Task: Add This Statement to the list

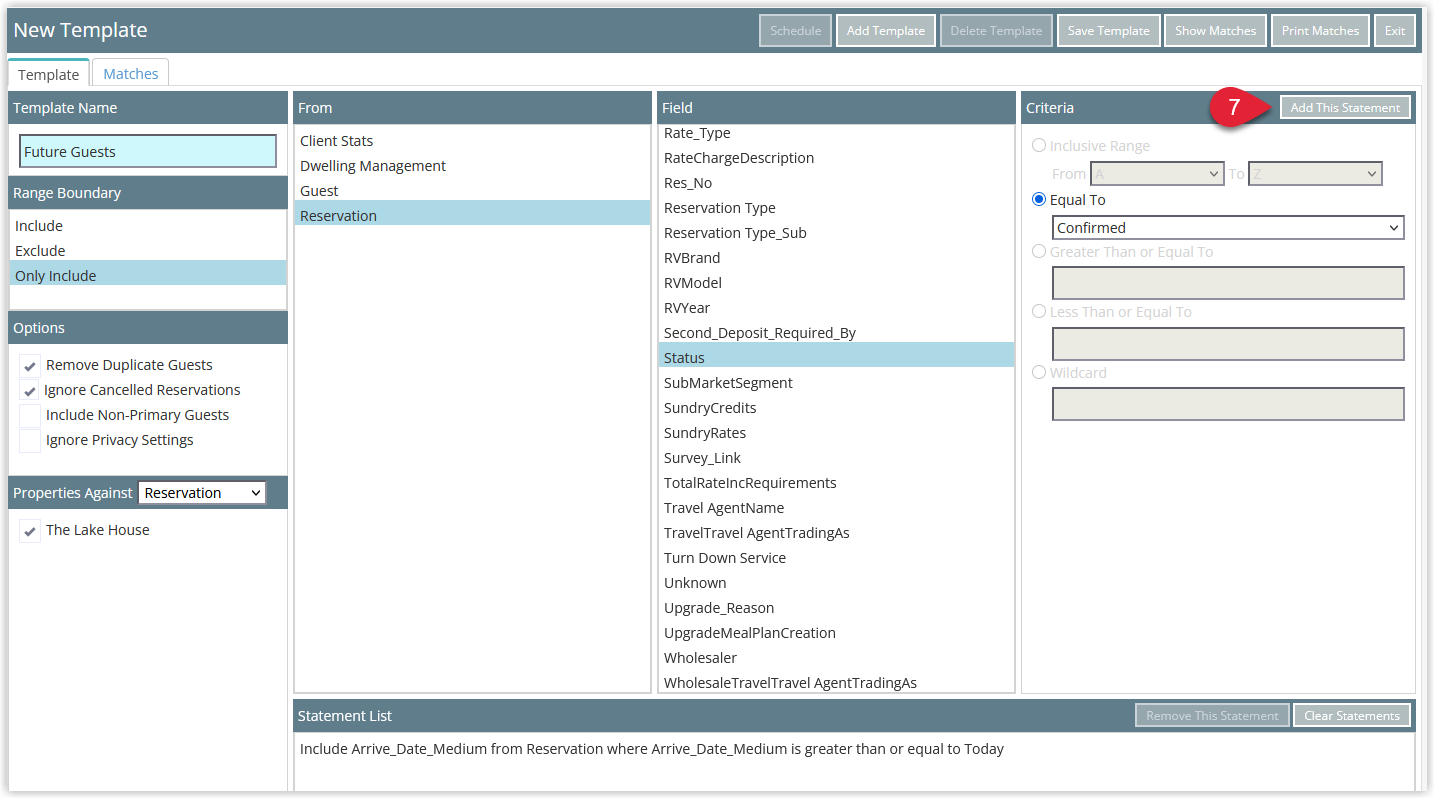Action: pos(1345,108)
